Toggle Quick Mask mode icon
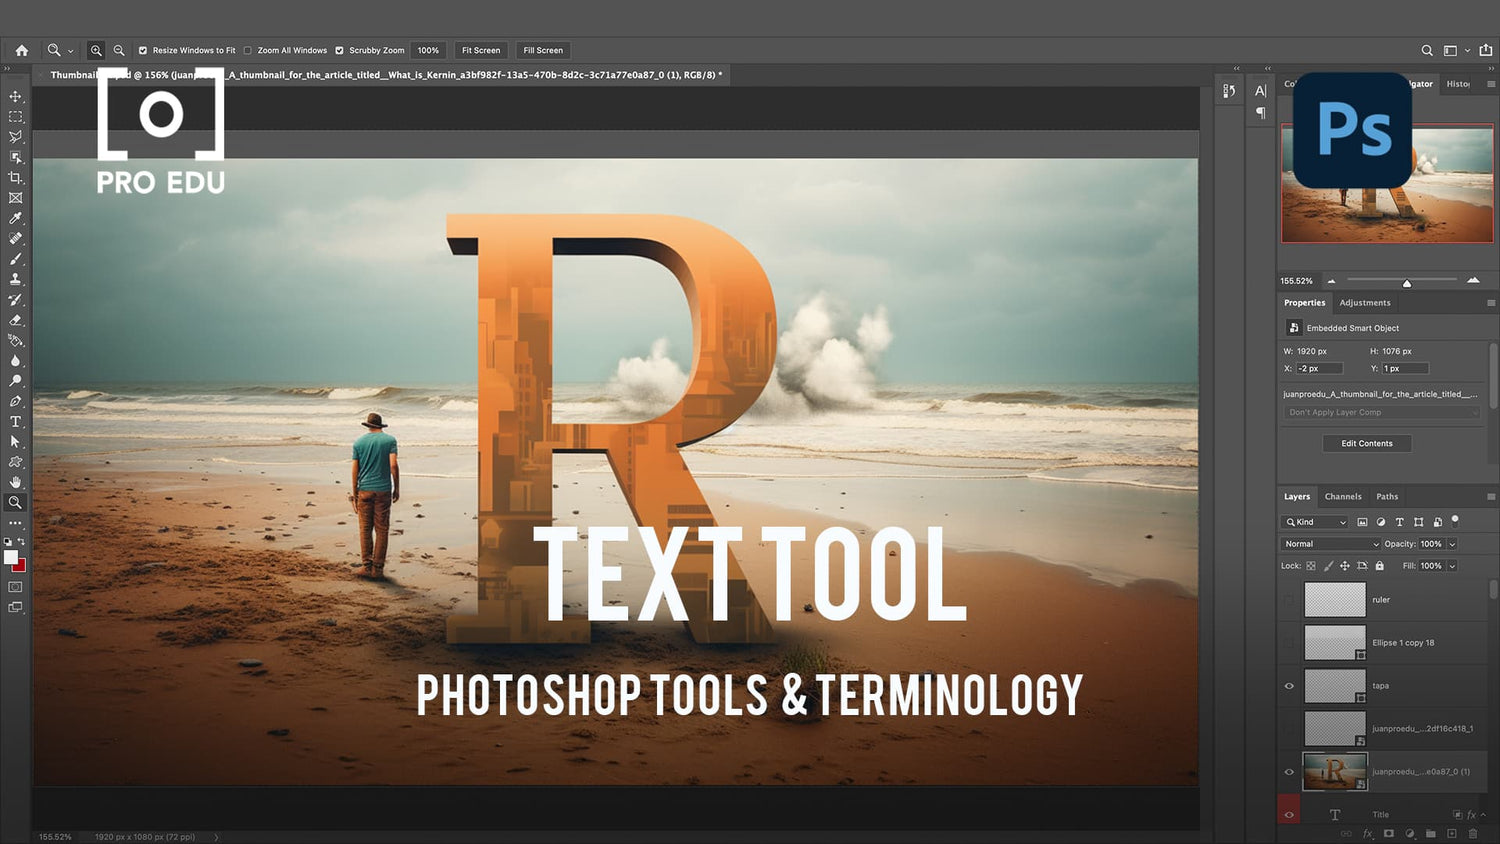 click(x=15, y=587)
